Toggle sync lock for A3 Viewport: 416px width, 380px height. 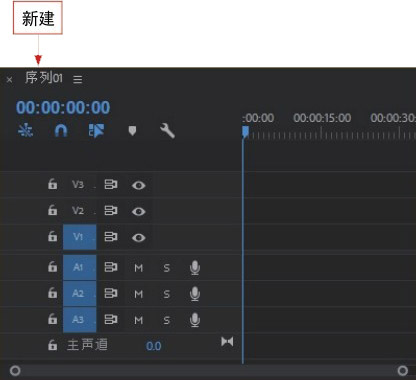[x=111, y=320]
